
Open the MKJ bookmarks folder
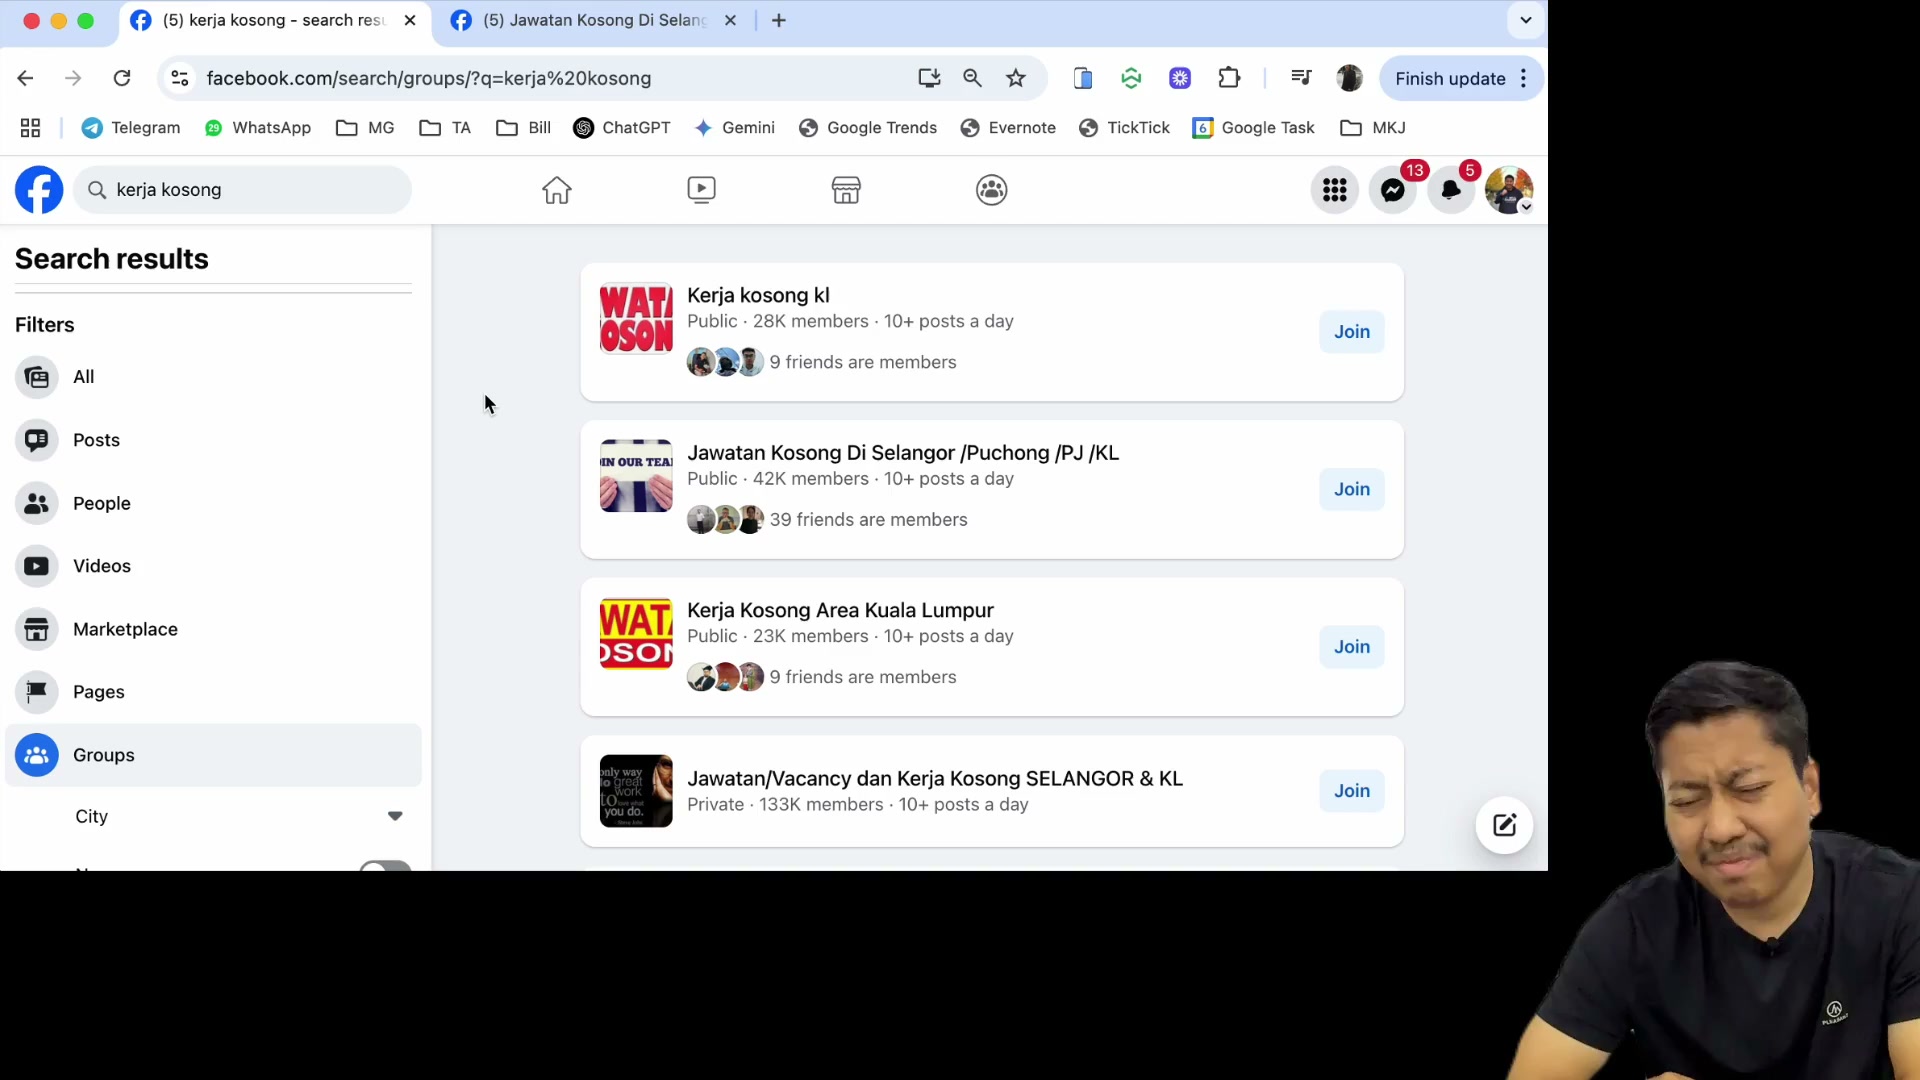click(1373, 128)
